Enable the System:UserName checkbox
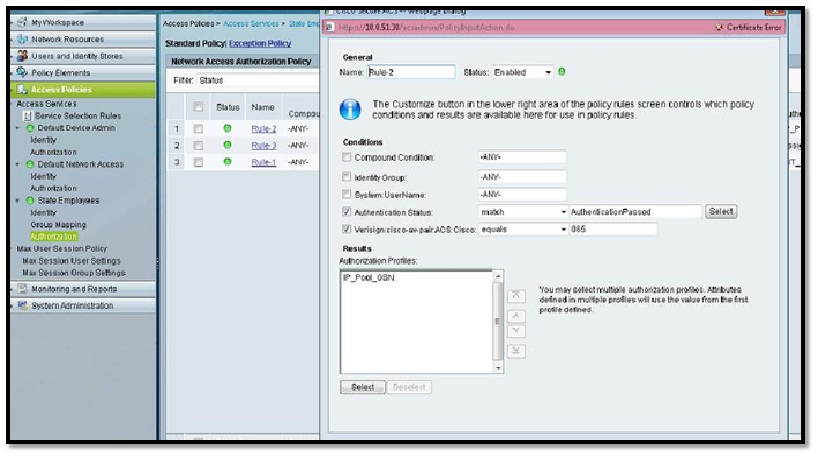The height and width of the screenshot is (460, 819). click(x=346, y=194)
